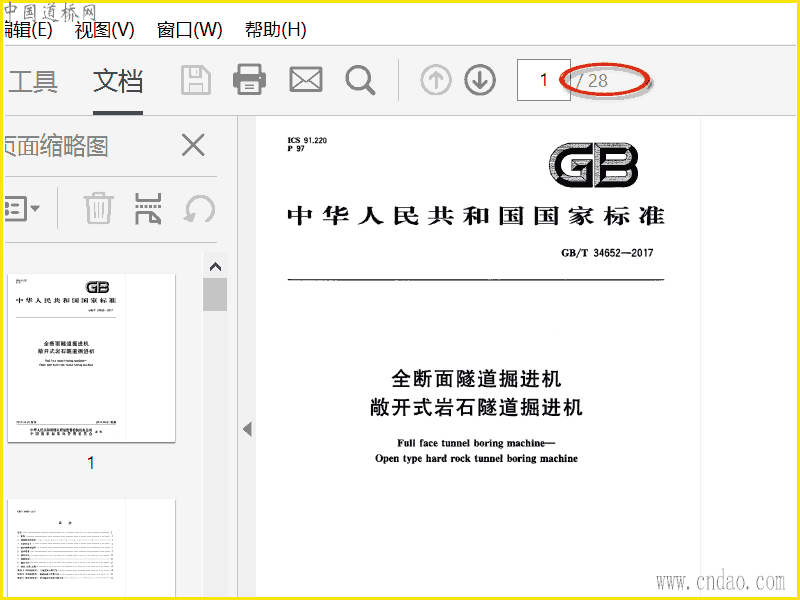
Task: Click the text Open type hard rock tunnel
Action: [x=440, y=458]
